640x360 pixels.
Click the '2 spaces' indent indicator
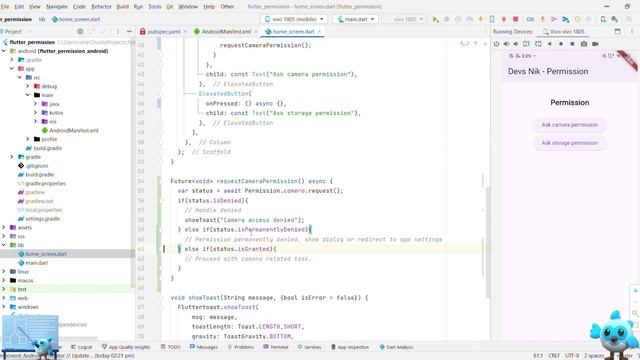pyautogui.click(x=594, y=356)
